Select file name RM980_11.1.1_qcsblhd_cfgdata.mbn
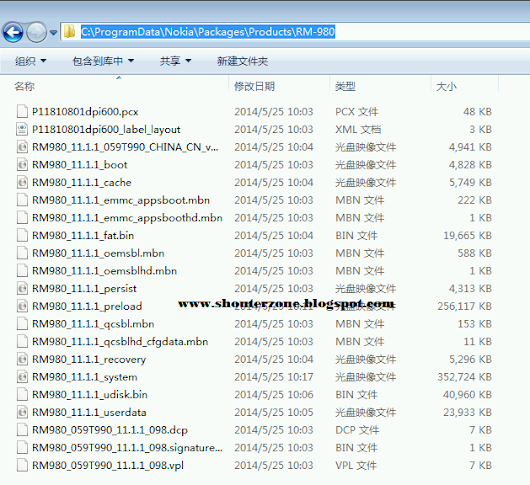The image size is (530, 485). 120,342
